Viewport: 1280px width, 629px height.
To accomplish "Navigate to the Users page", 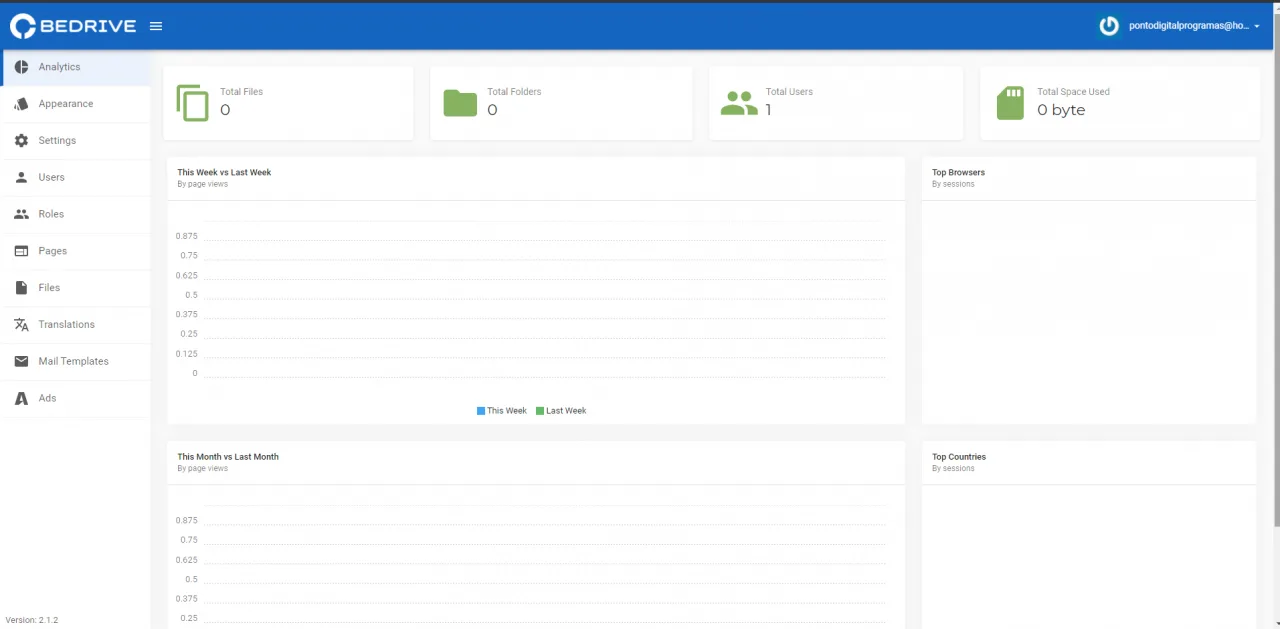I will [75, 177].
